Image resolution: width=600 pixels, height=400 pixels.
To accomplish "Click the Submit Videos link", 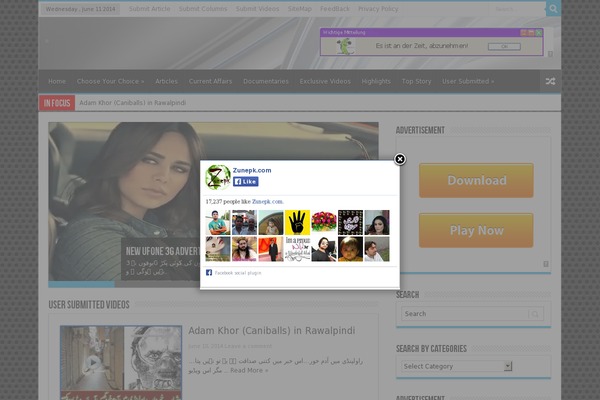I will point(257,8).
